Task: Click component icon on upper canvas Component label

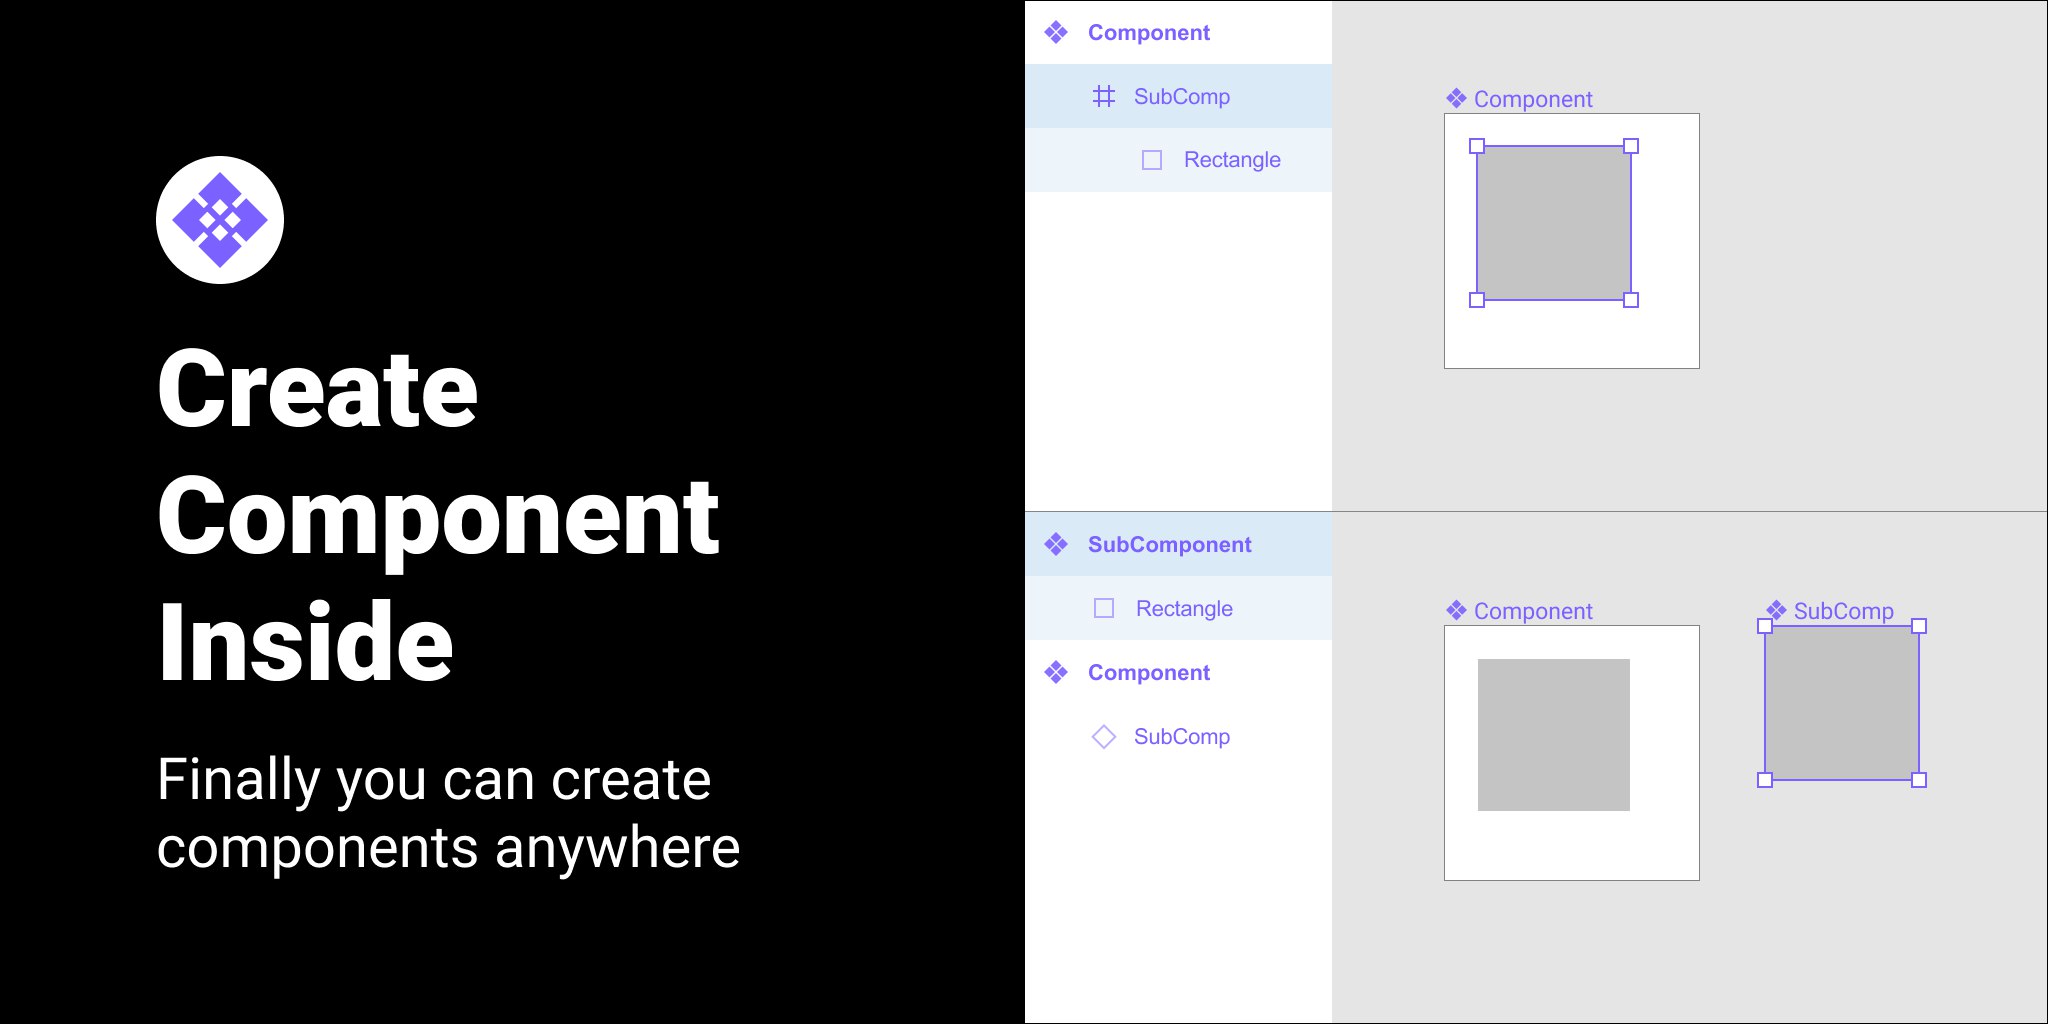Action: click(x=1456, y=98)
